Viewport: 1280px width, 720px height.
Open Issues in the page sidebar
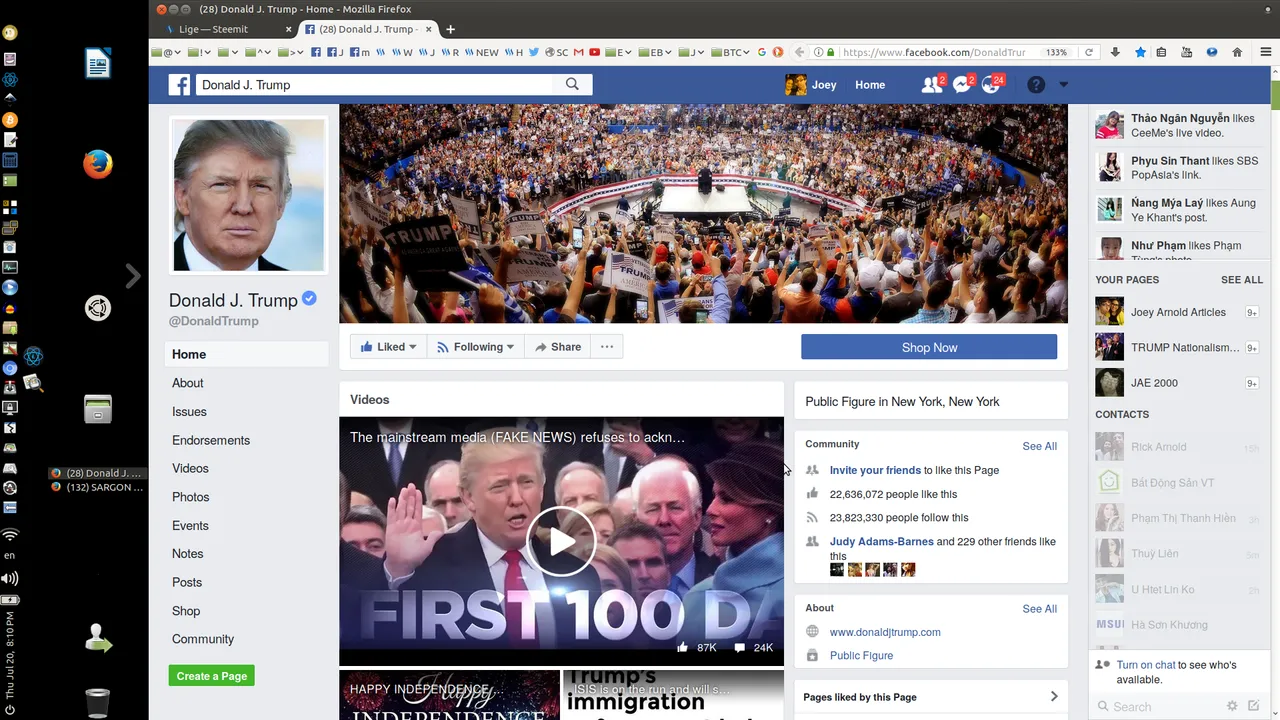click(x=189, y=411)
